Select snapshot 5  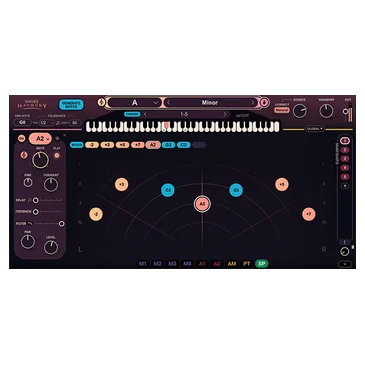tap(345, 177)
